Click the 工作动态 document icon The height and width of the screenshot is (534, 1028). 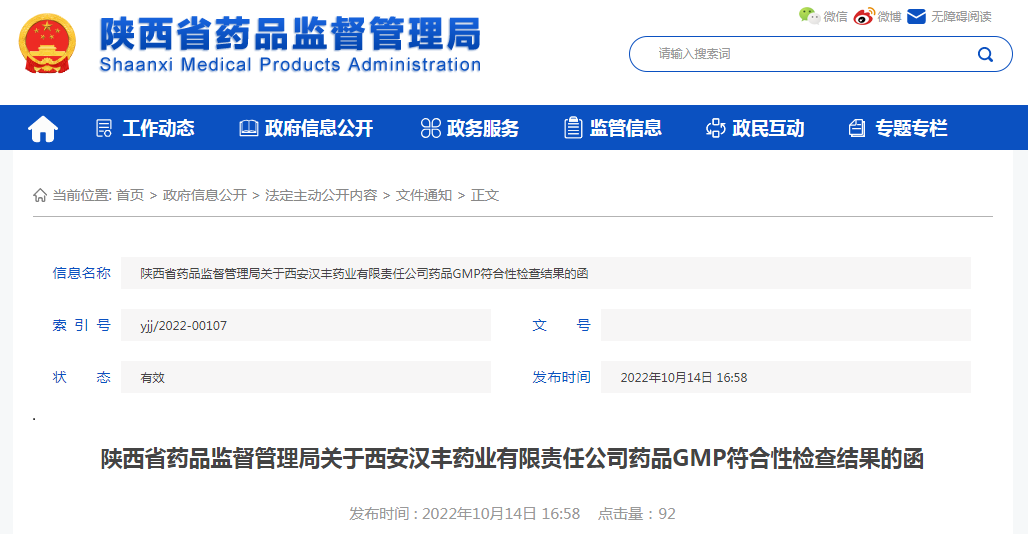pos(103,128)
